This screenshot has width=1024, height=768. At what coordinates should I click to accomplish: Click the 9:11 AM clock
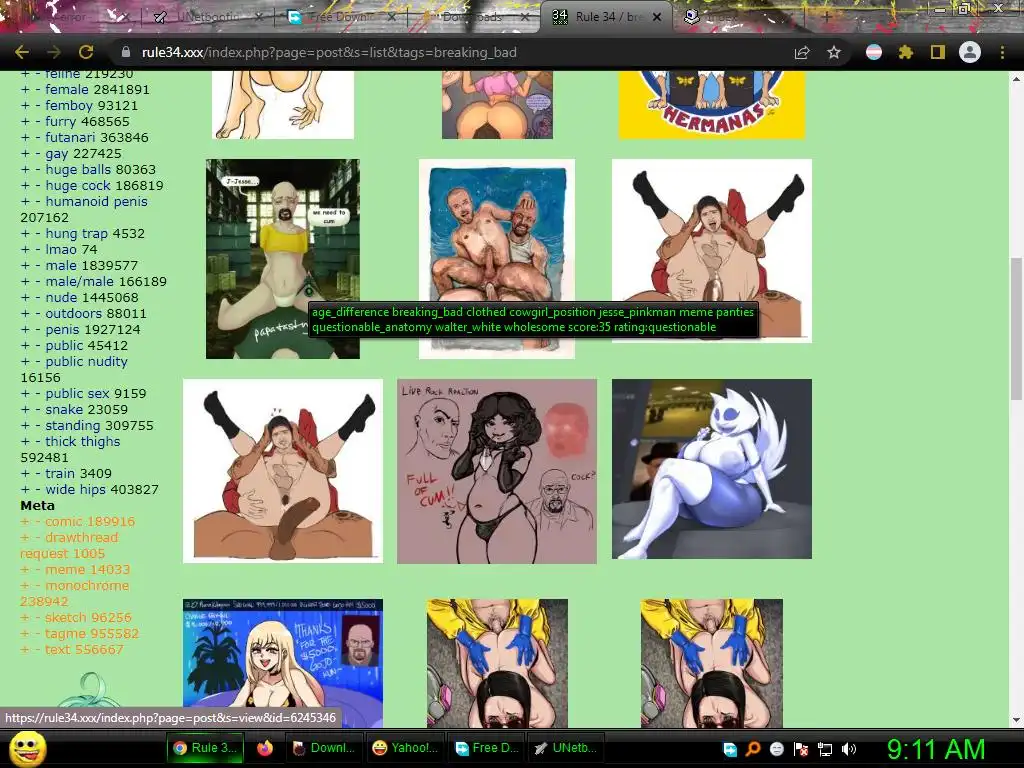point(935,749)
